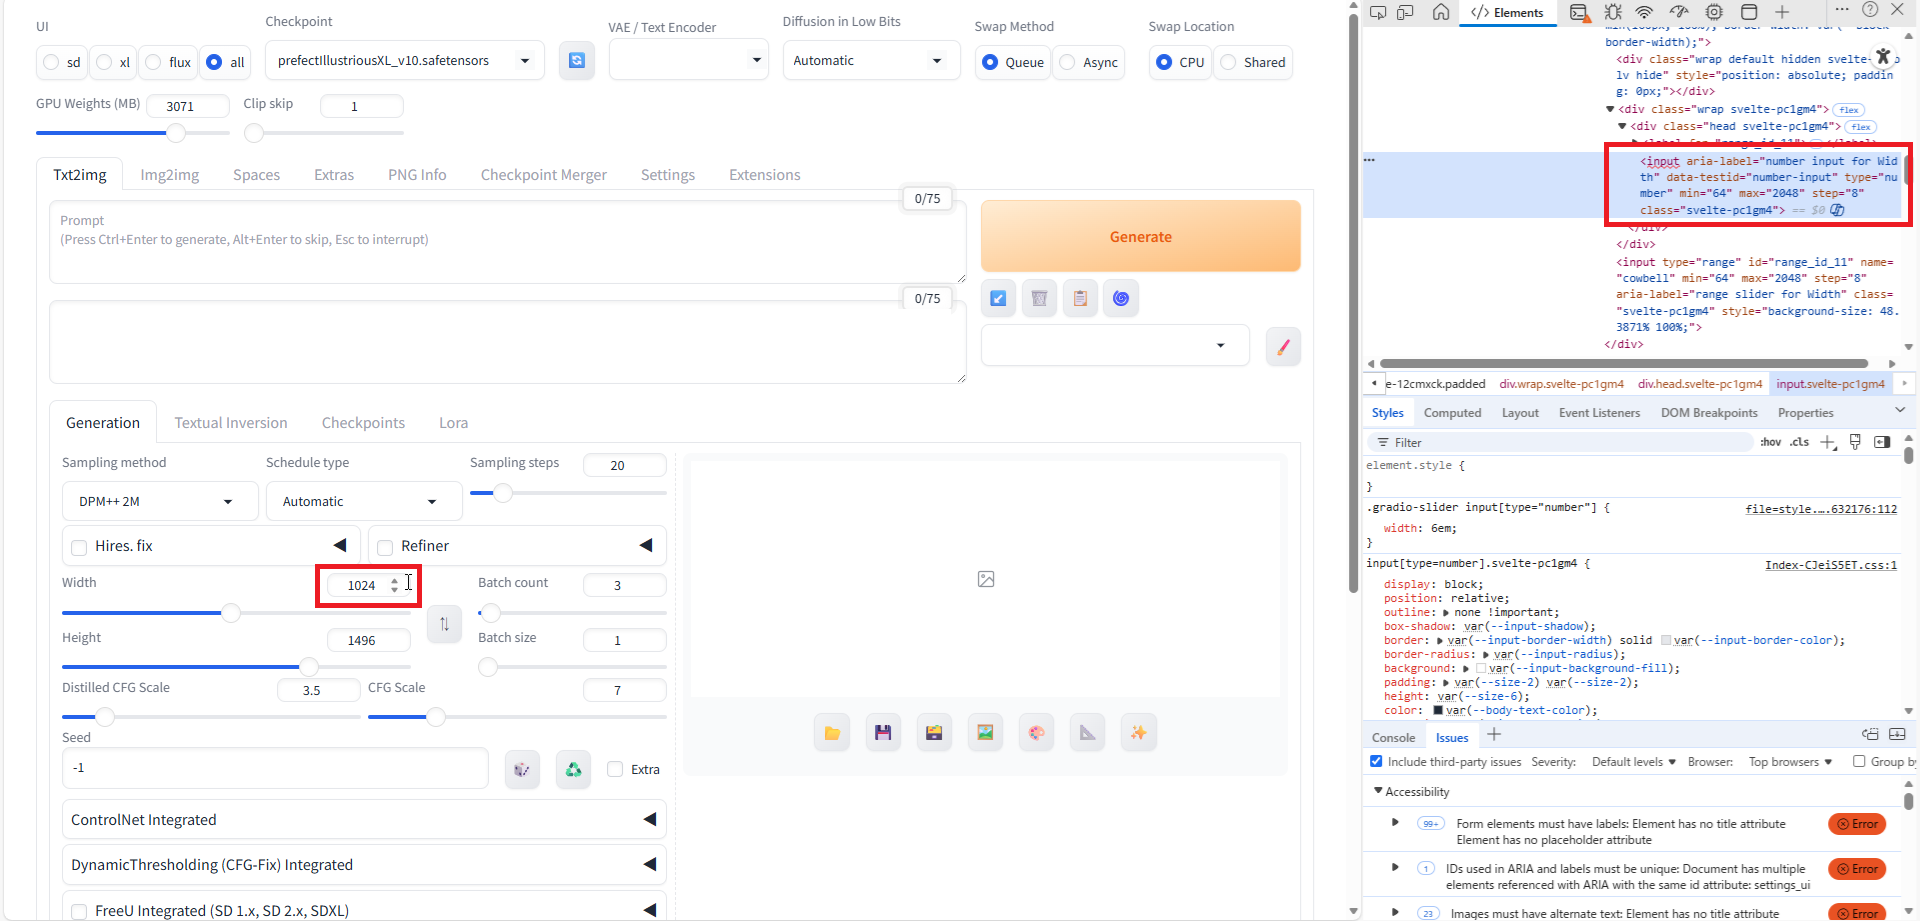Switch to the Img2img tab
This screenshot has width=1920, height=921.
pos(169,175)
